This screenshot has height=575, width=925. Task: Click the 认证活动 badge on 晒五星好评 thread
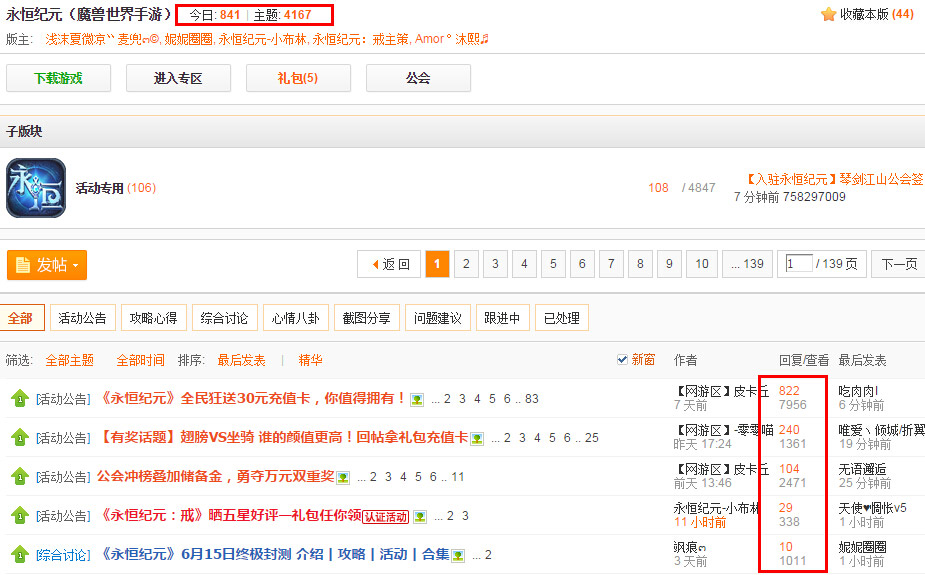386,517
